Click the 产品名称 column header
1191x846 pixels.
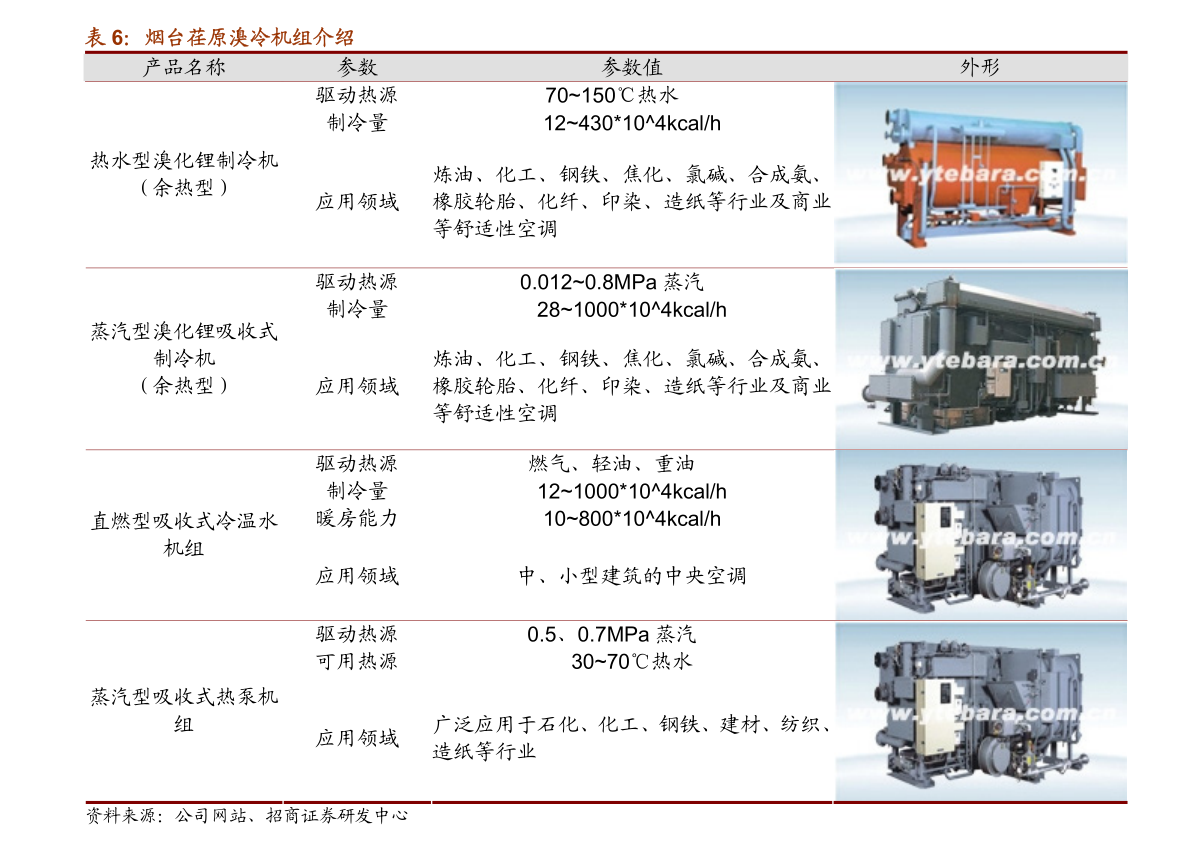[x=184, y=68]
